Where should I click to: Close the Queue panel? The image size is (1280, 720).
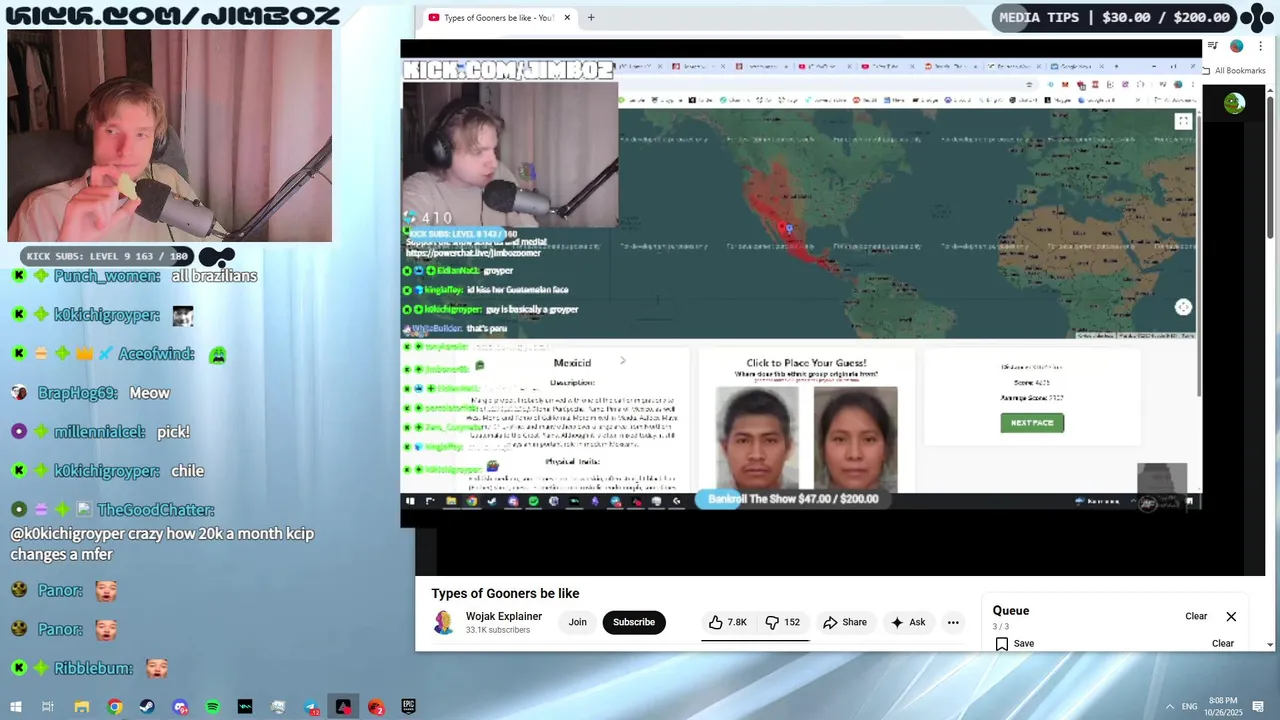[1231, 616]
